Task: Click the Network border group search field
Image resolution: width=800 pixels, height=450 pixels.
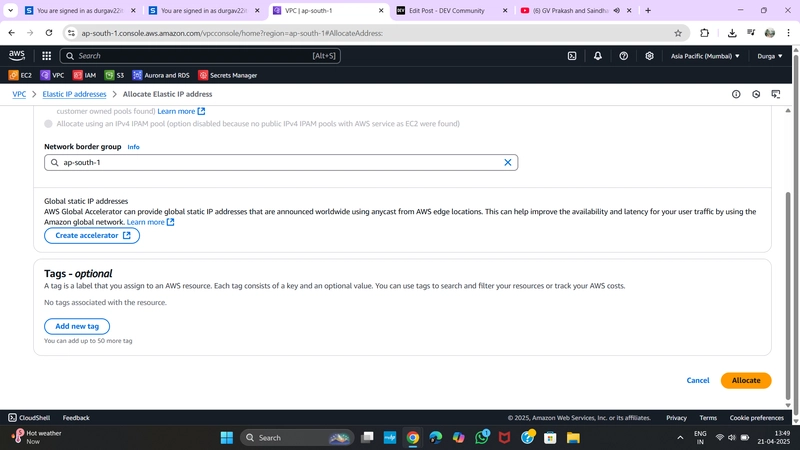Action: (281, 162)
